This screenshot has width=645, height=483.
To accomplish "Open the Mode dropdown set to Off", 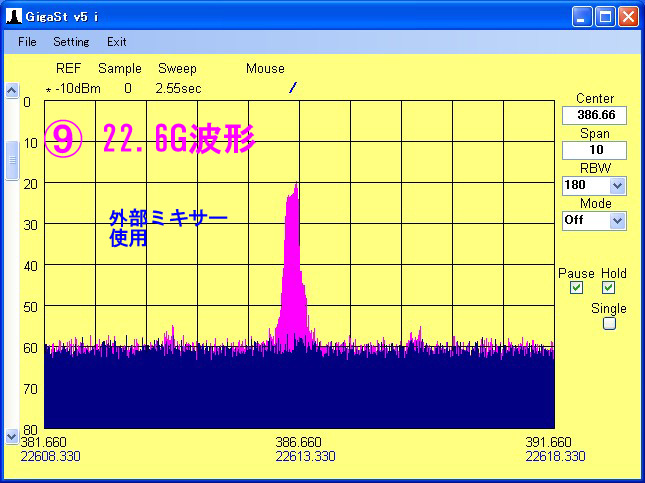I will 617,220.
